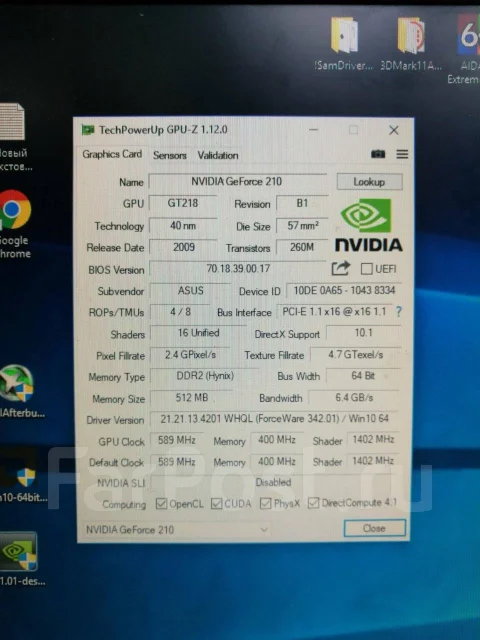This screenshot has width=480, height=640.
Task: Click the Memory Type DDR2 (Hynix) value
Action: tap(204, 376)
